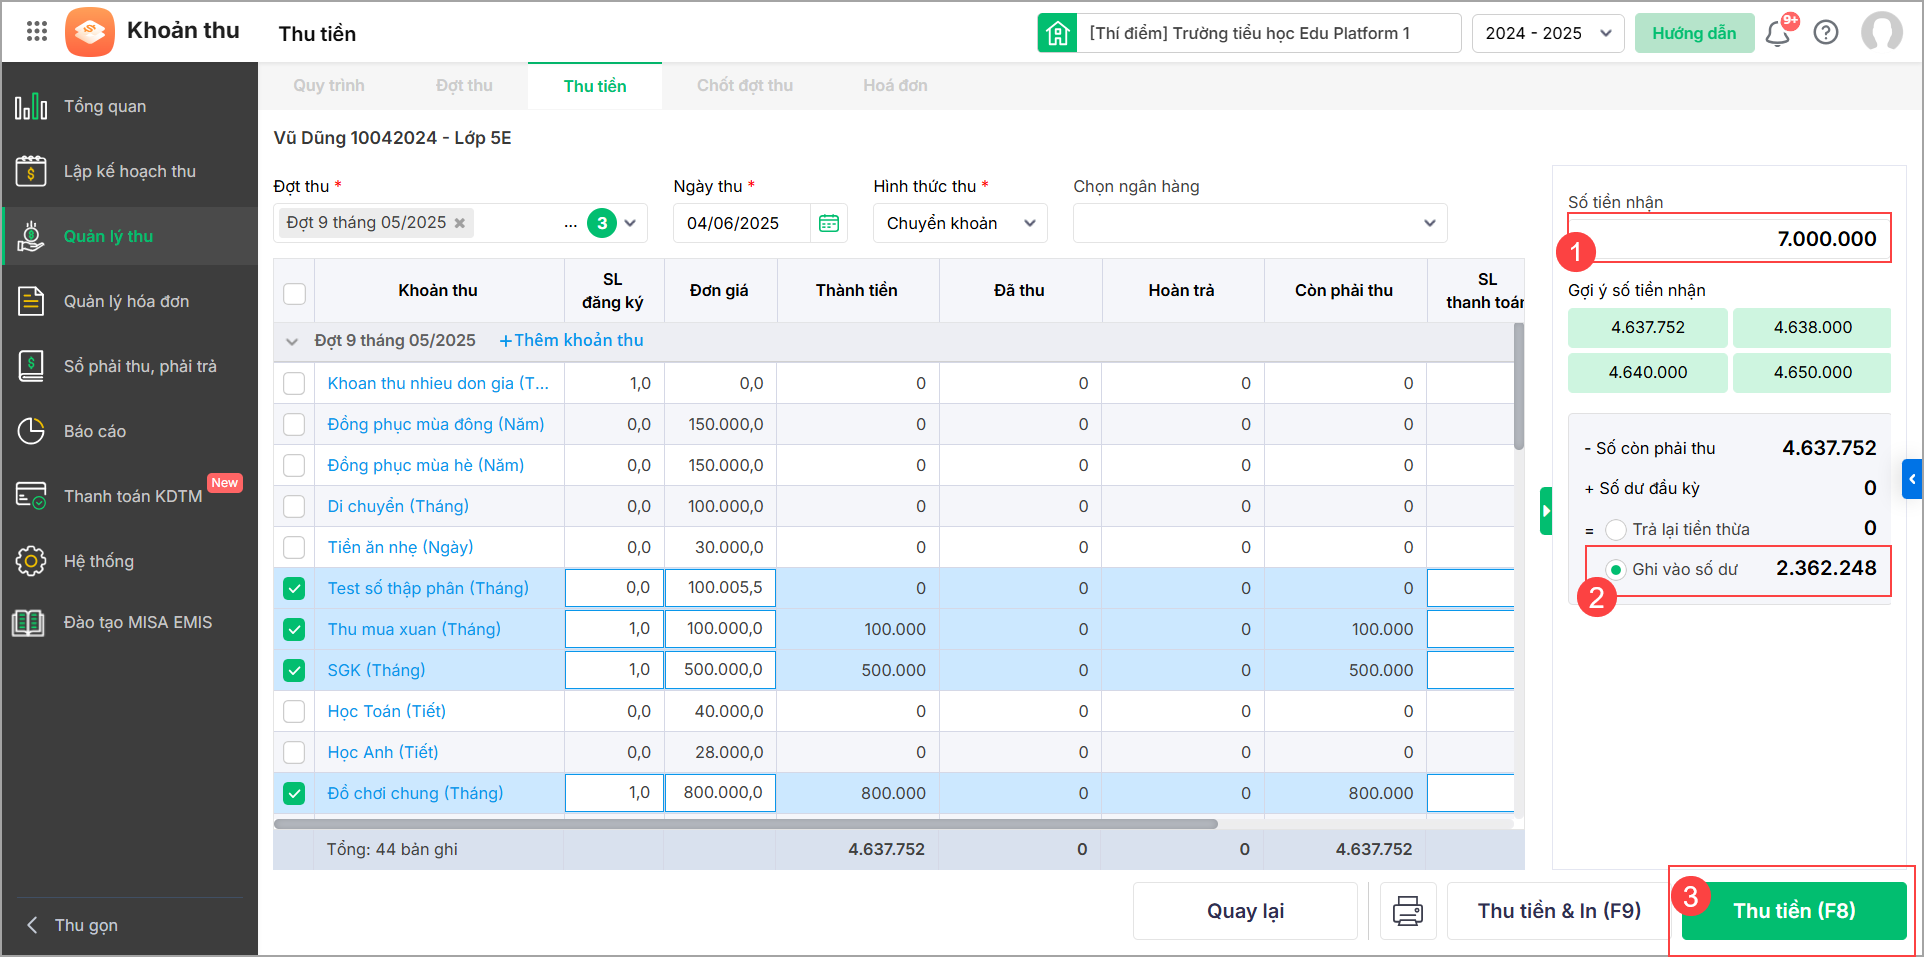The height and width of the screenshot is (957, 1924).
Task: Open the calendar picker for Ngày thu
Action: [829, 223]
